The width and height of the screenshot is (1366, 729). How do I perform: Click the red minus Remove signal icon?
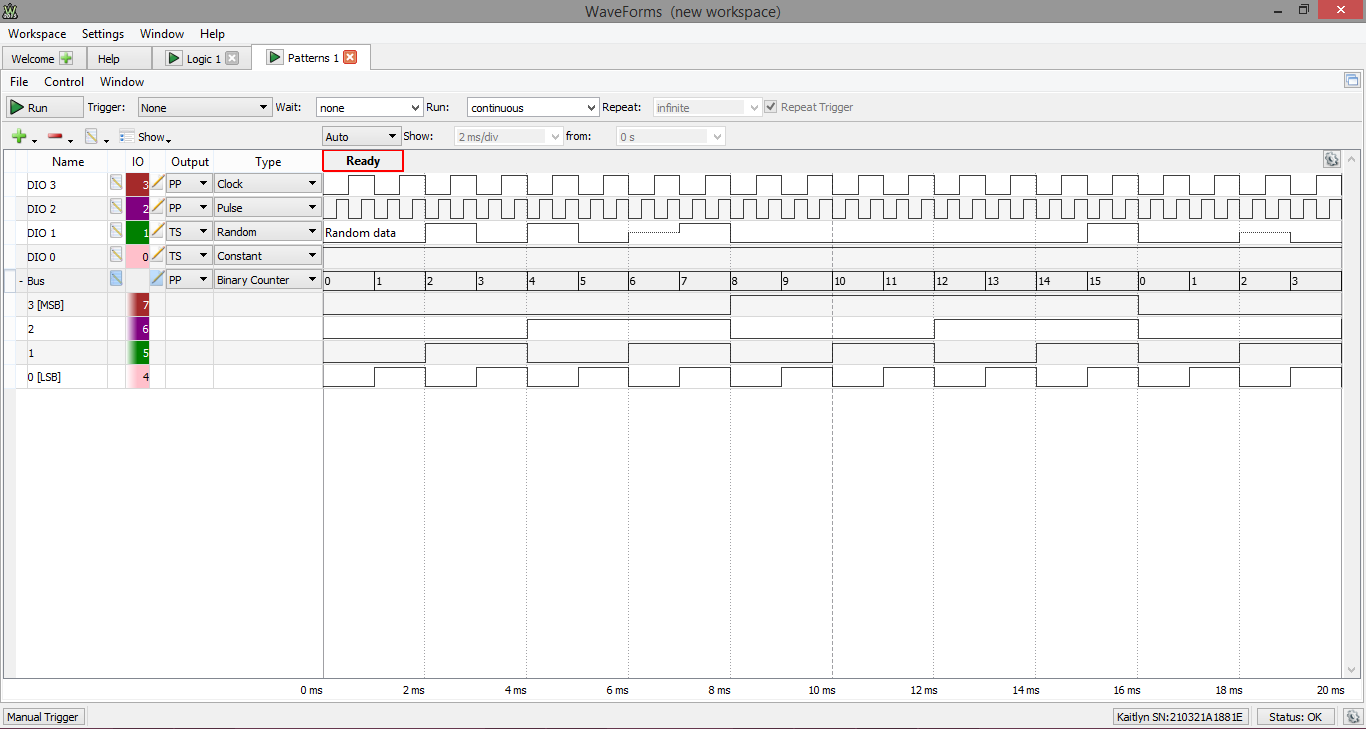[55, 137]
